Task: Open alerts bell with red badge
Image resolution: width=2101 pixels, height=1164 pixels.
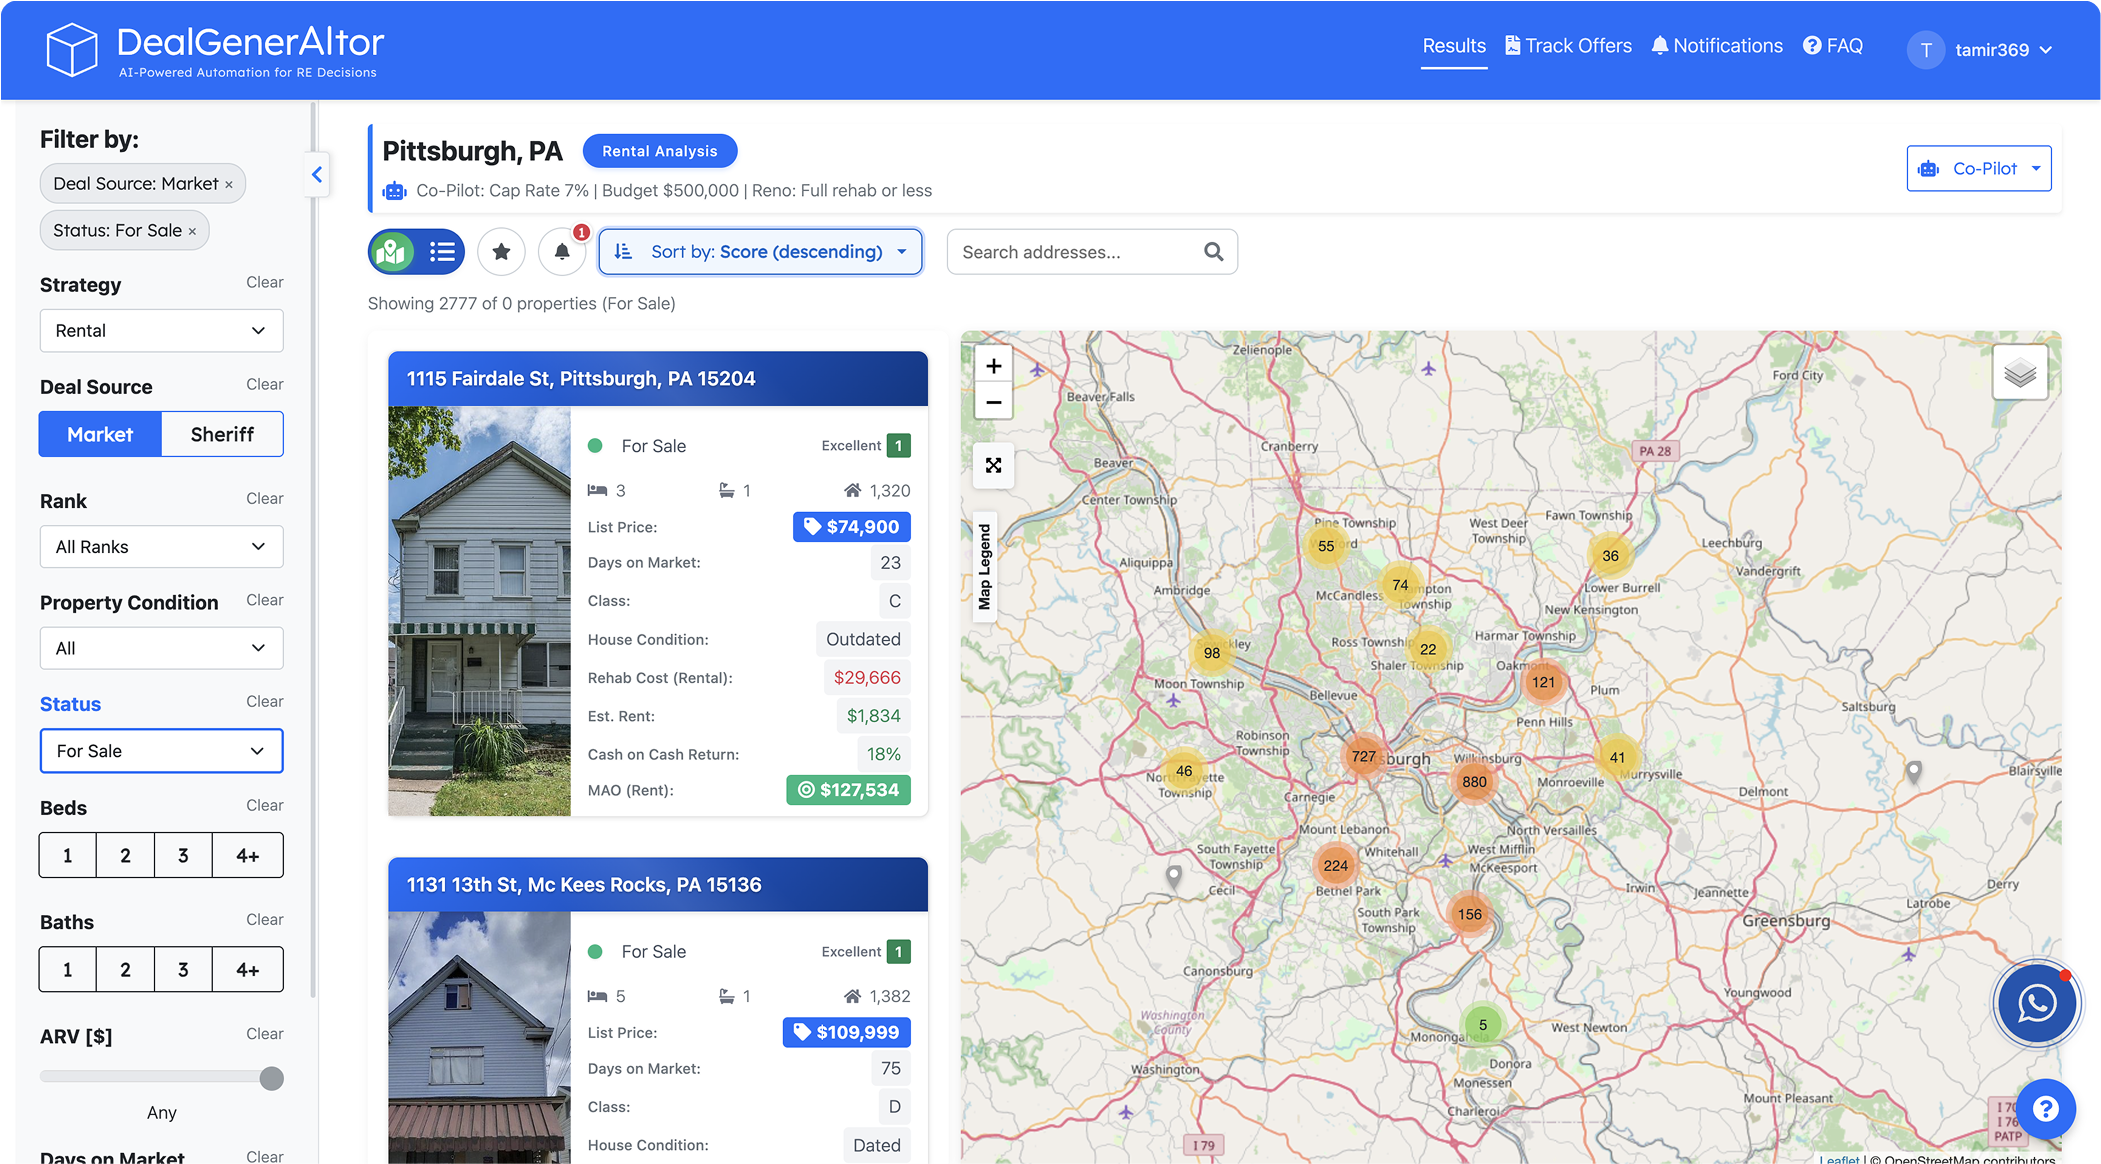Action: (x=562, y=252)
